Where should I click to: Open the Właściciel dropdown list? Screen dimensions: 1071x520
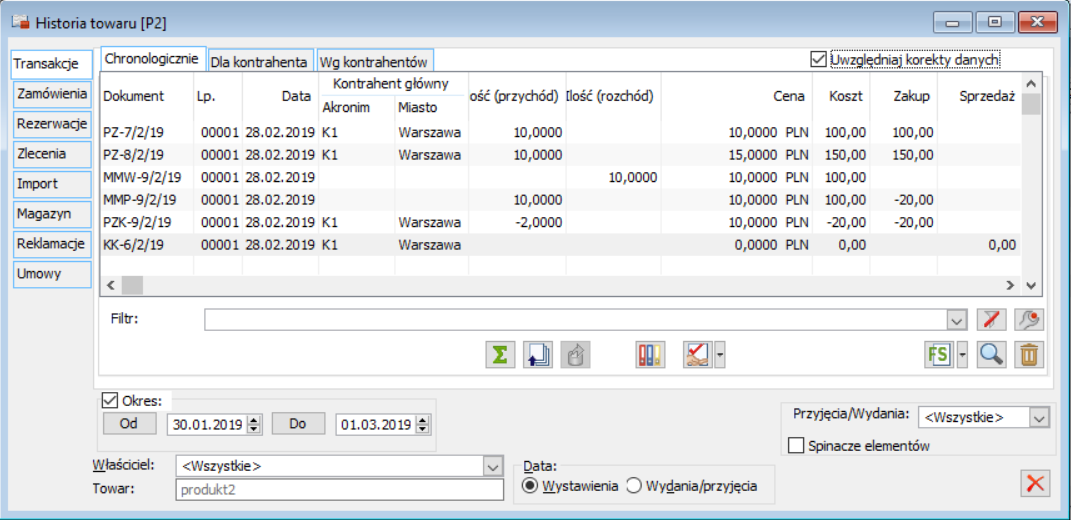[492, 466]
